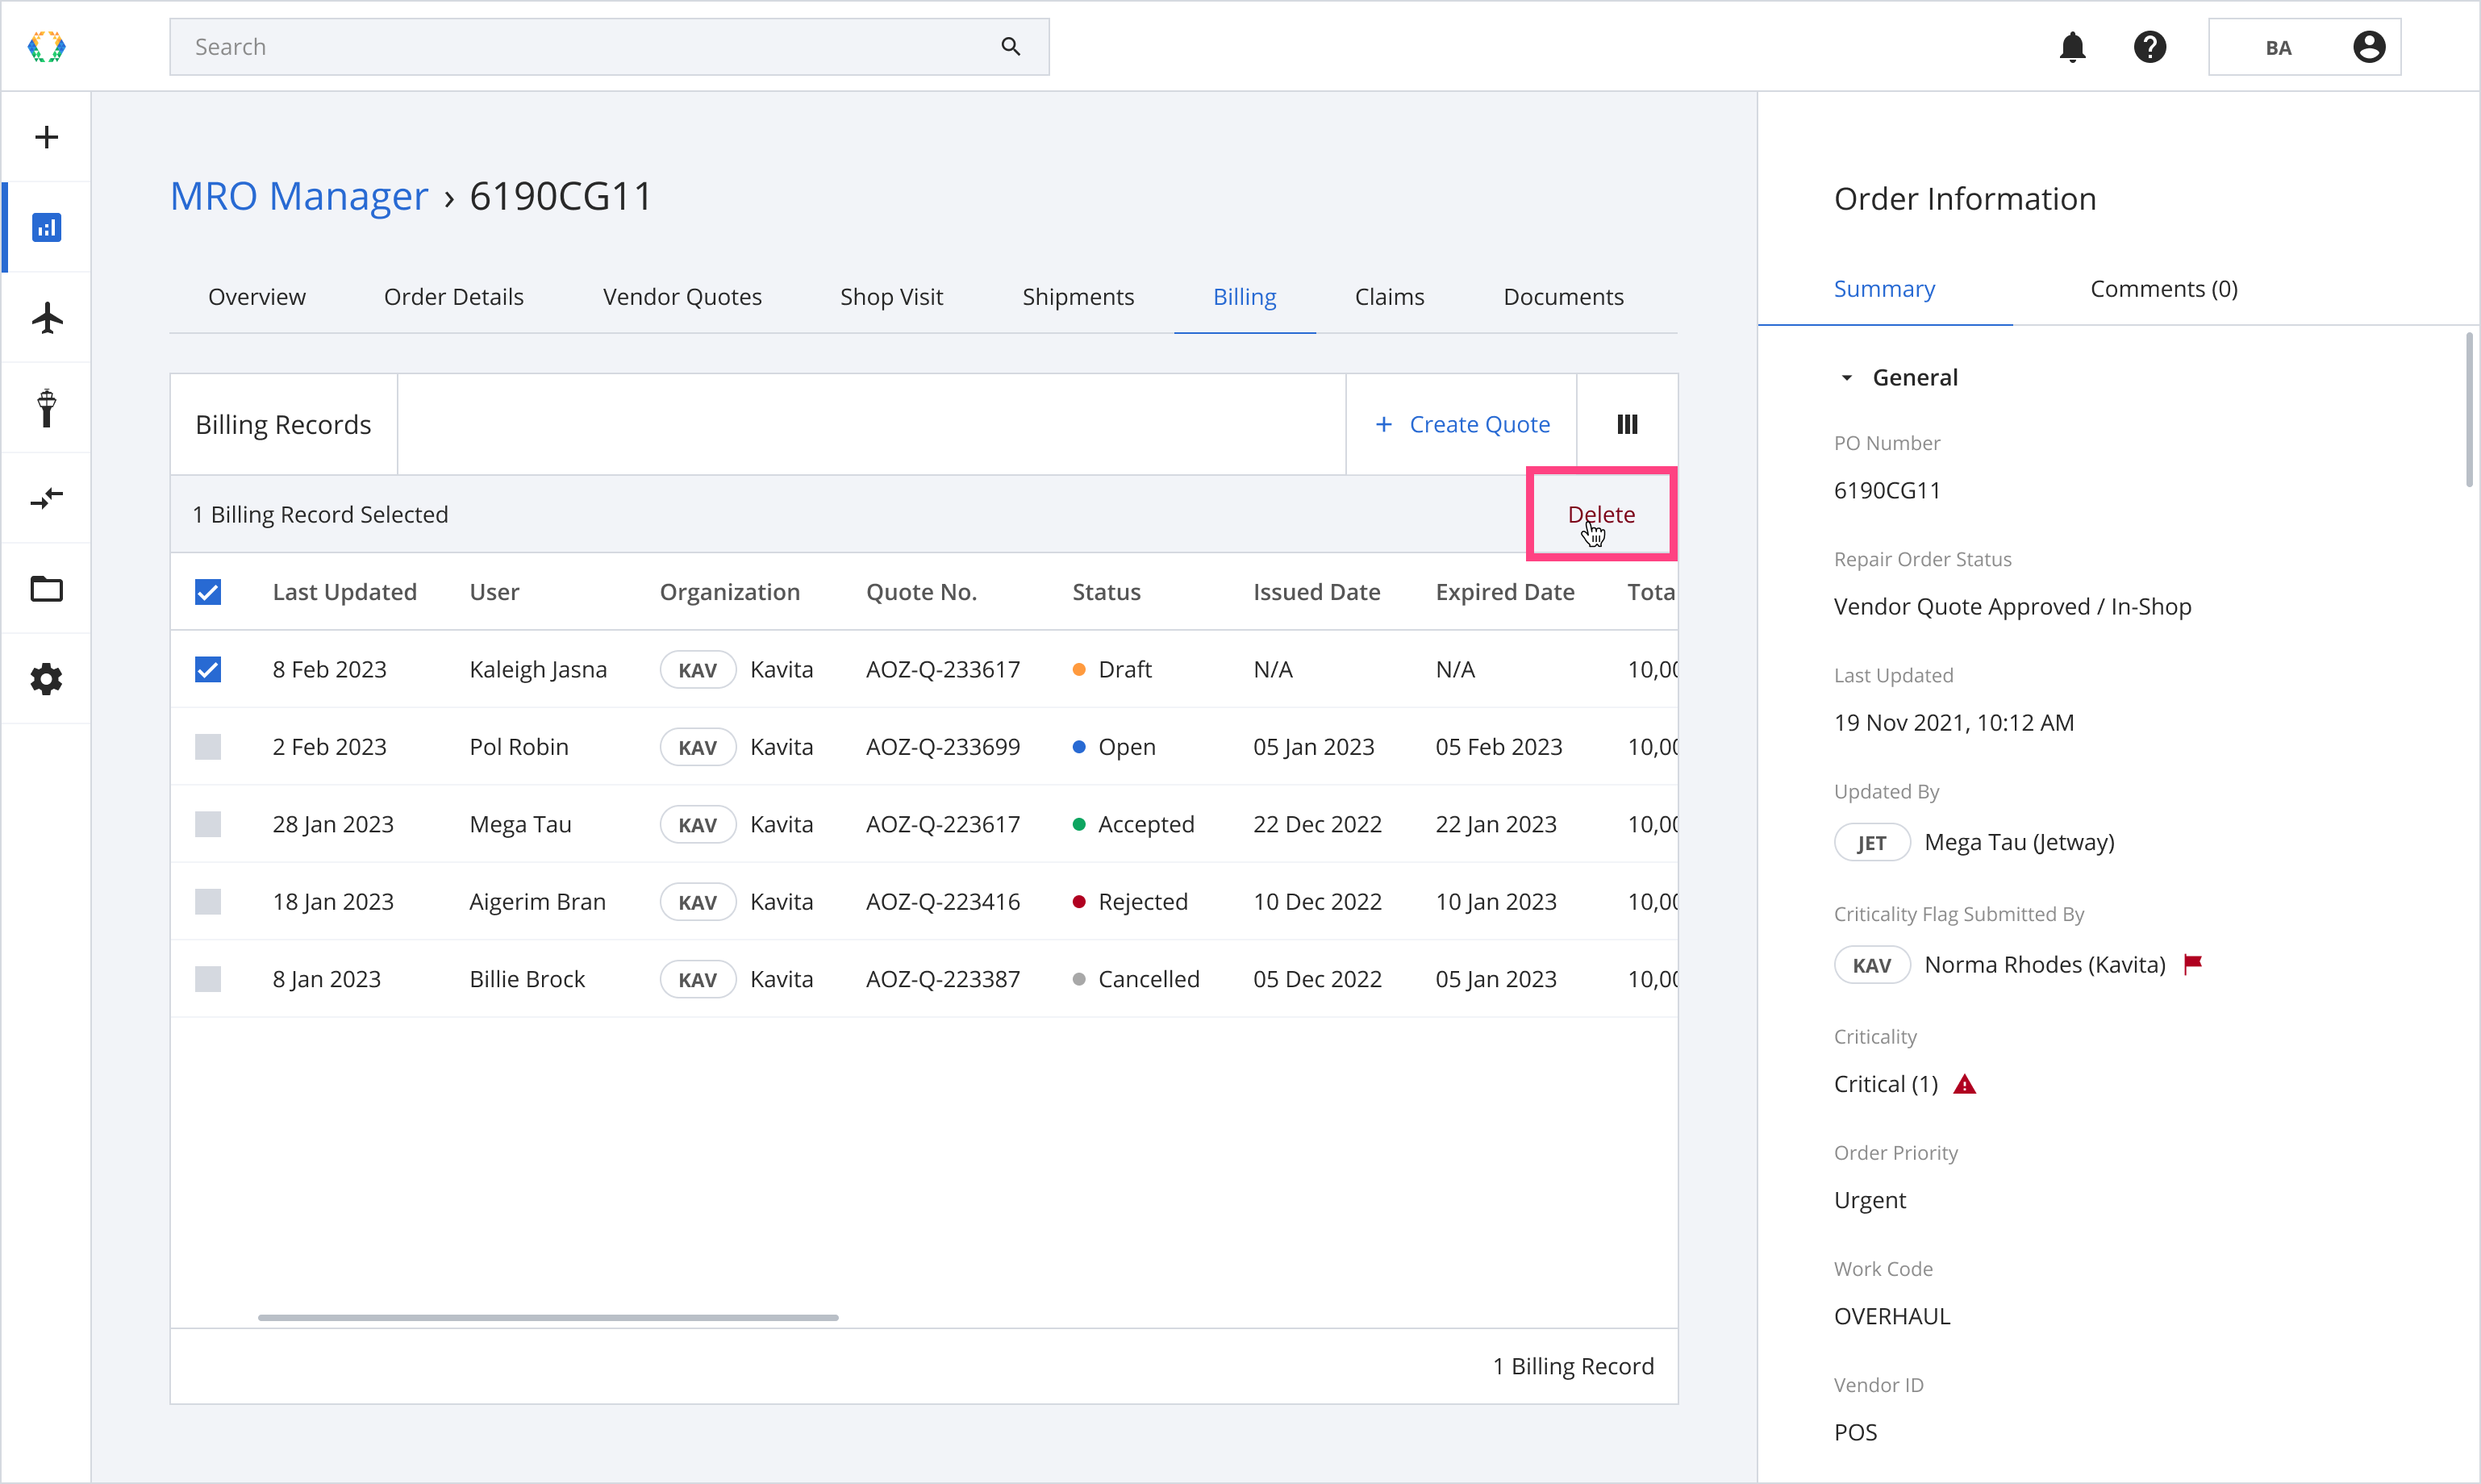Screen dimensions: 2481x1484
Task: Click the critical warning triangle icon
Action: coord(1964,1084)
